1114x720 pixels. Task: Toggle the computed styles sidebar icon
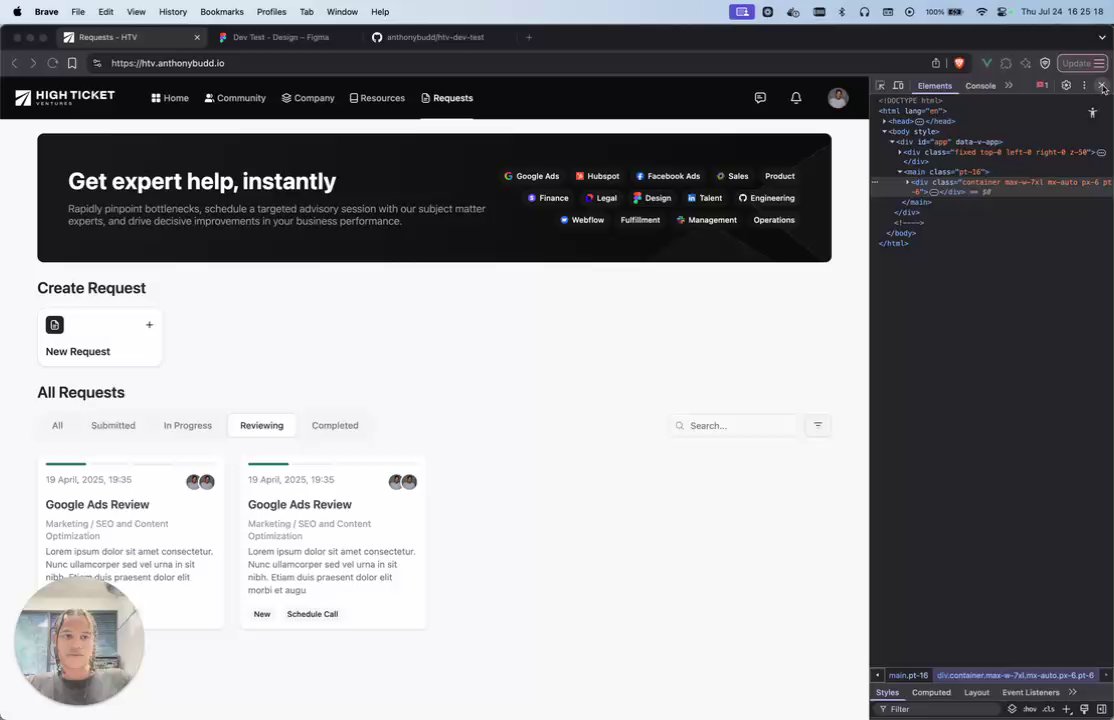click(x=1102, y=709)
